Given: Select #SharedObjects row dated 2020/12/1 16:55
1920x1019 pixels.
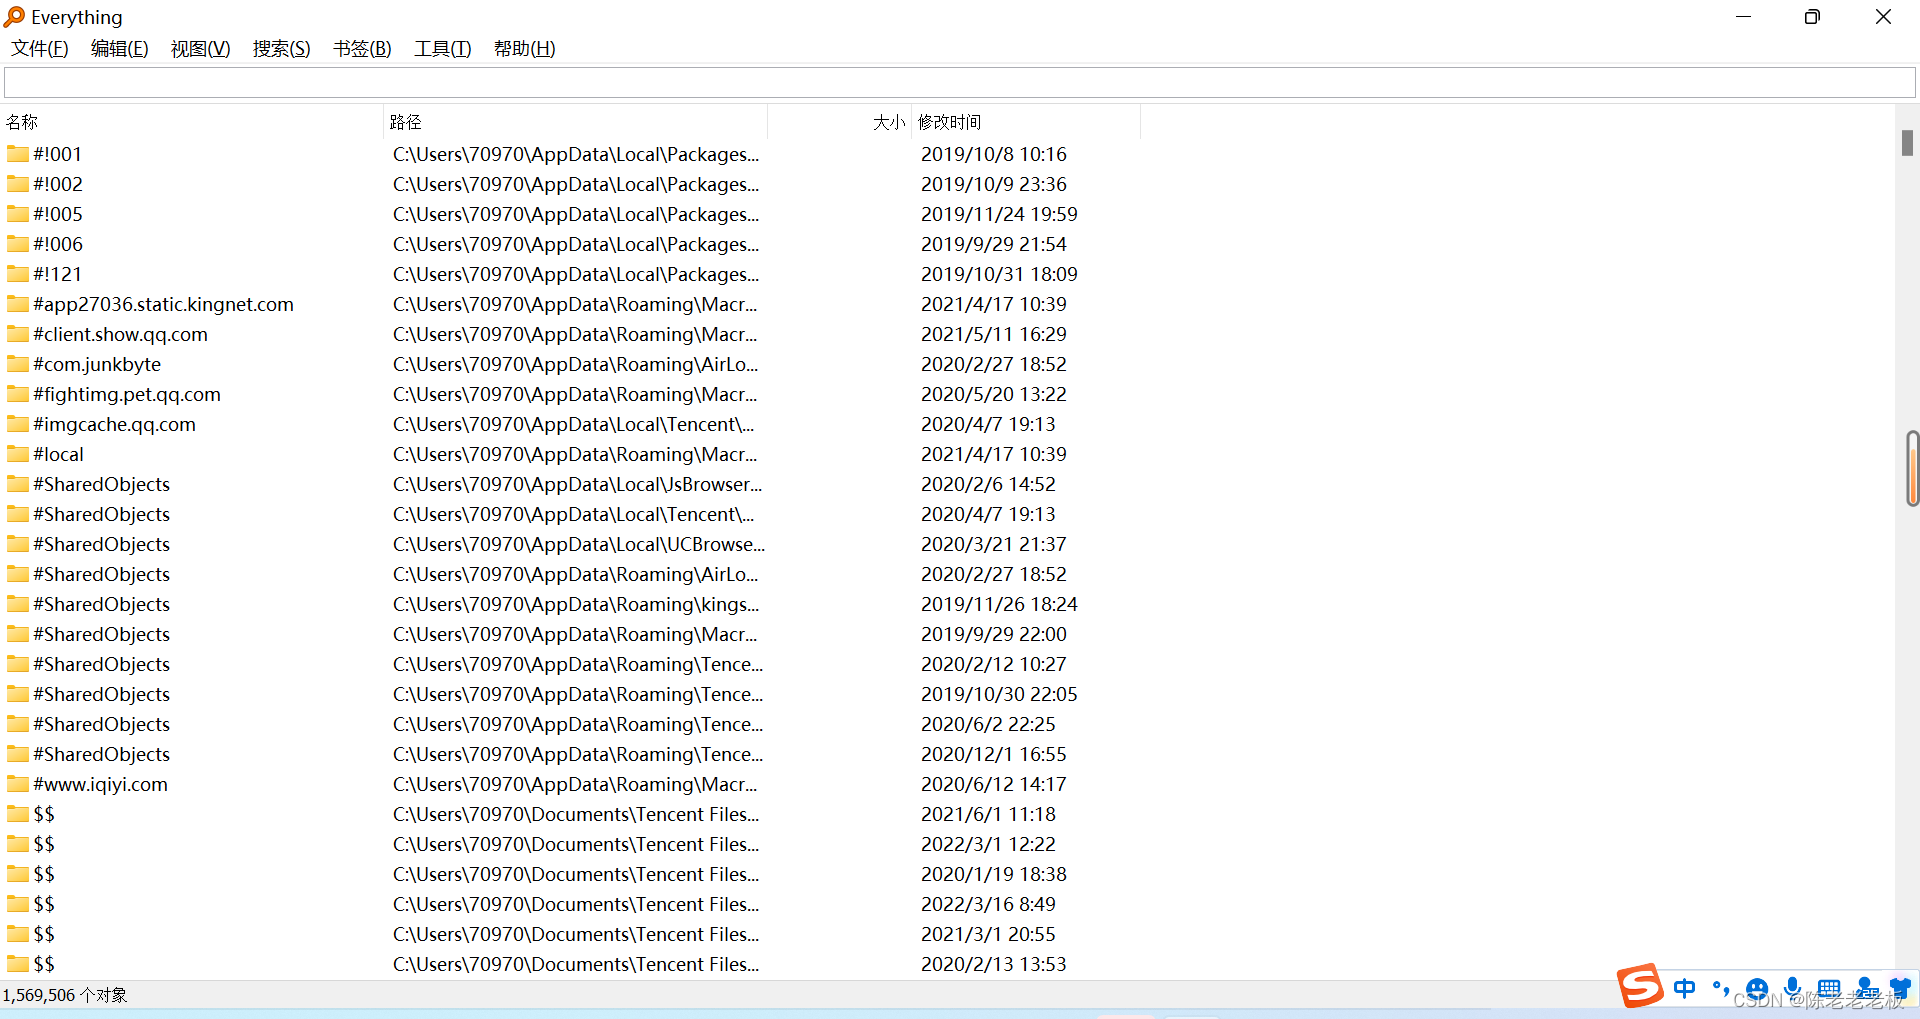Looking at the screenshot, I should pos(102,754).
